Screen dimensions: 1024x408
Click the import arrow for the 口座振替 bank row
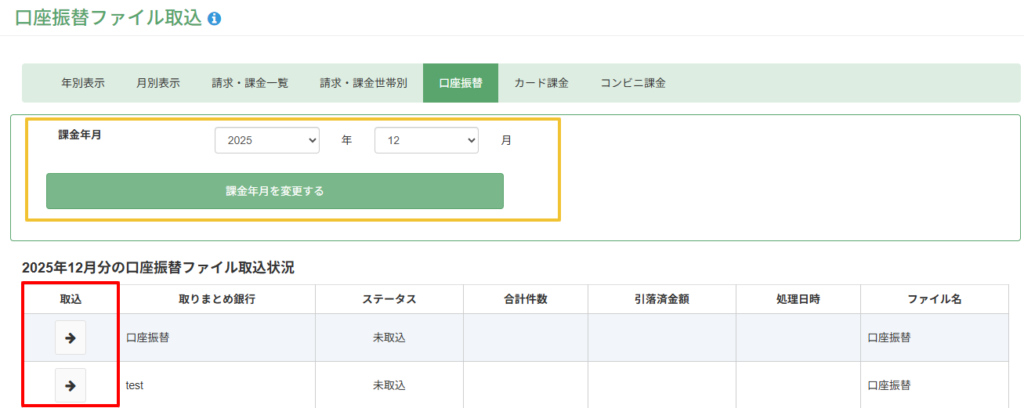tap(70, 338)
